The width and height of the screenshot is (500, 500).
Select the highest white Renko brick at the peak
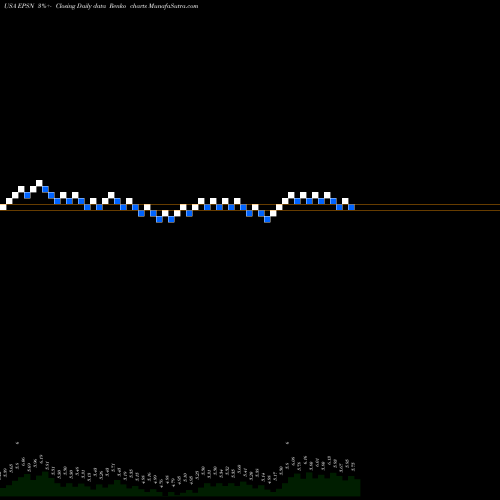pyautogui.click(x=39, y=183)
